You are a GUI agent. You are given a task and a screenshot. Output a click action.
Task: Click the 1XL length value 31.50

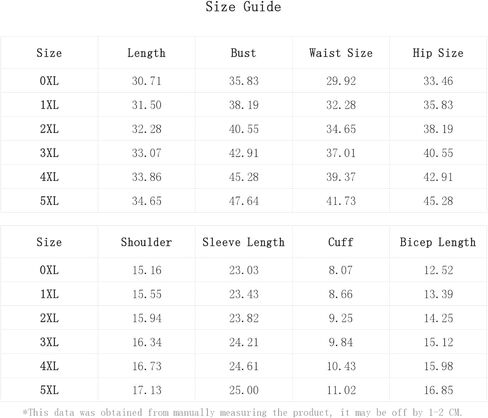coord(146,105)
